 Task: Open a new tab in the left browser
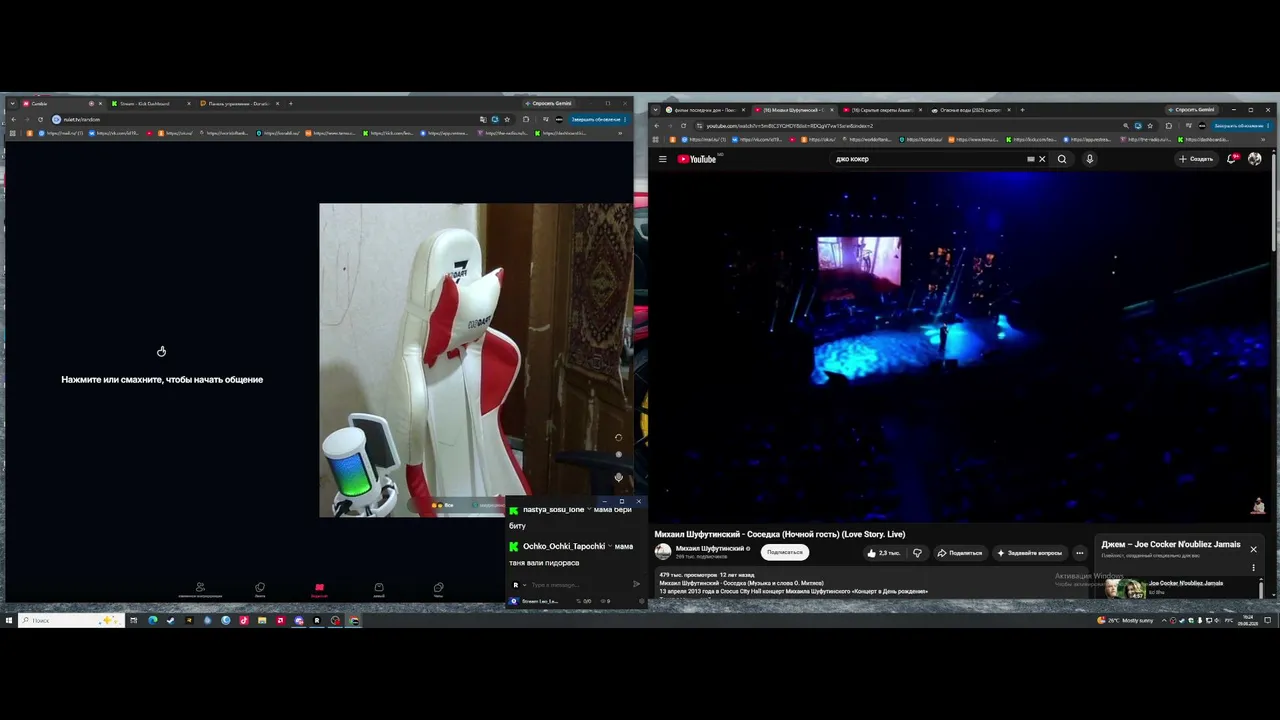(x=291, y=104)
